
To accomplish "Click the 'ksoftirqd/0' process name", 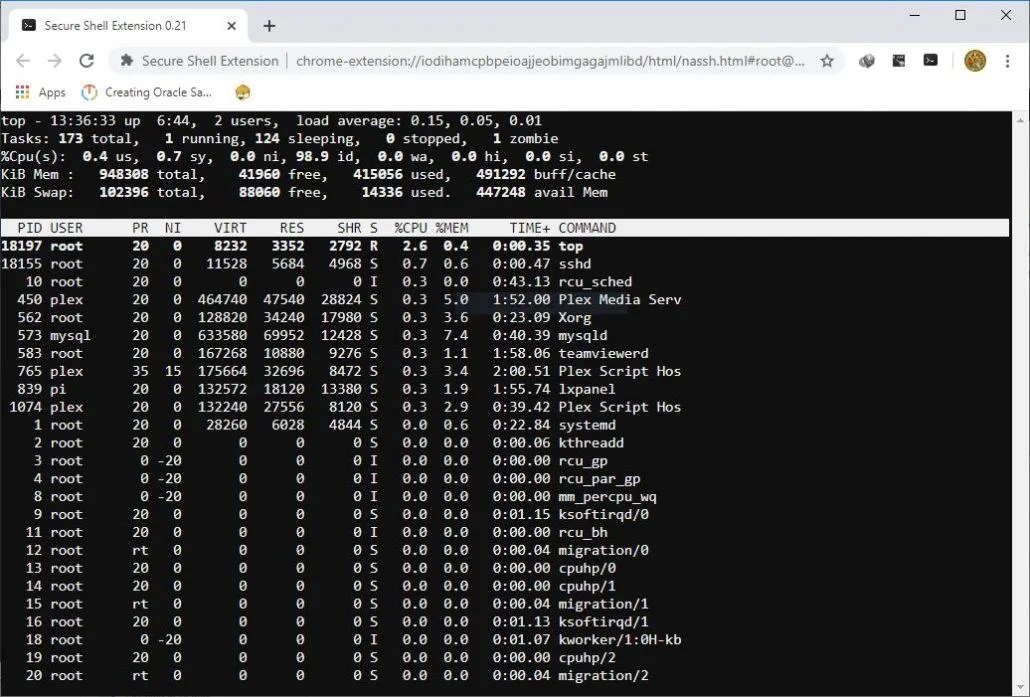I will [x=603, y=514].
